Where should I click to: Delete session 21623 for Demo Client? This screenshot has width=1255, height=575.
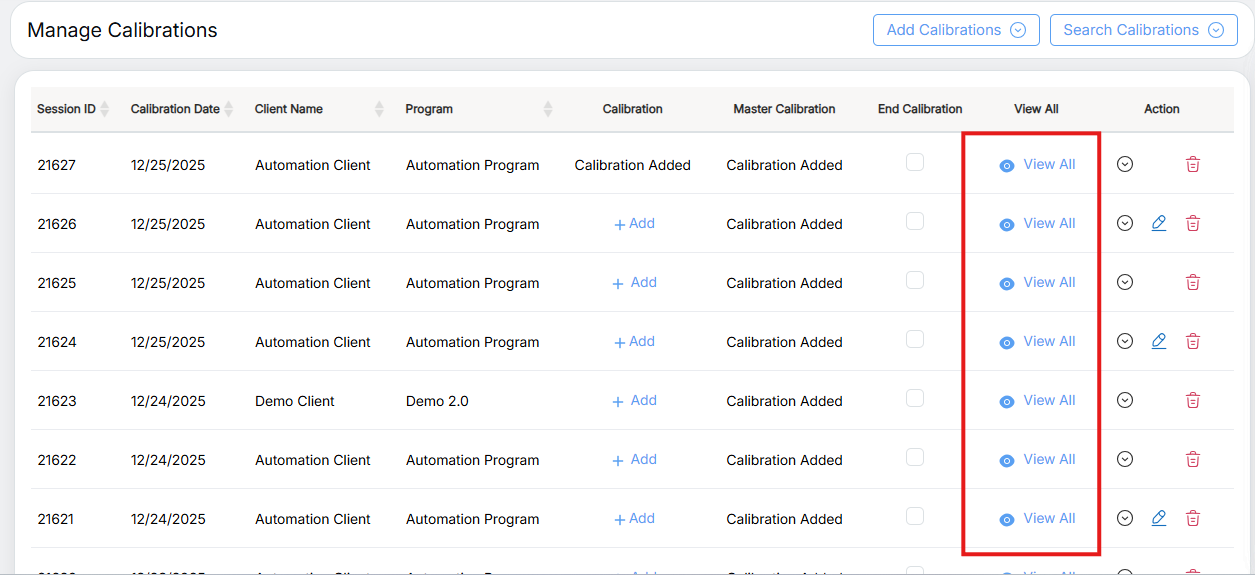1192,400
